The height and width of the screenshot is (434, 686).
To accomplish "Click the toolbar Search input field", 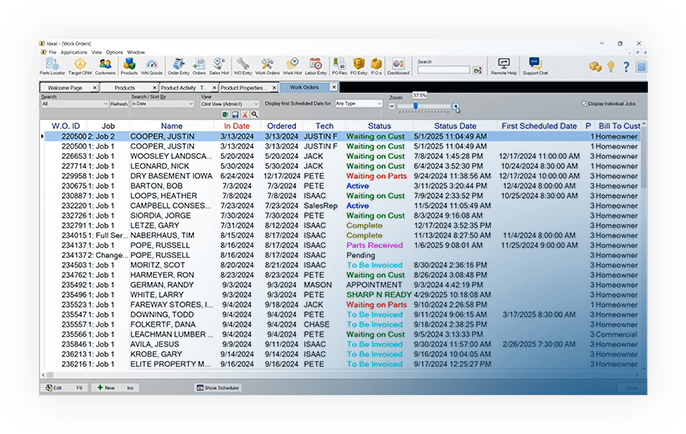I will coord(443,70).
